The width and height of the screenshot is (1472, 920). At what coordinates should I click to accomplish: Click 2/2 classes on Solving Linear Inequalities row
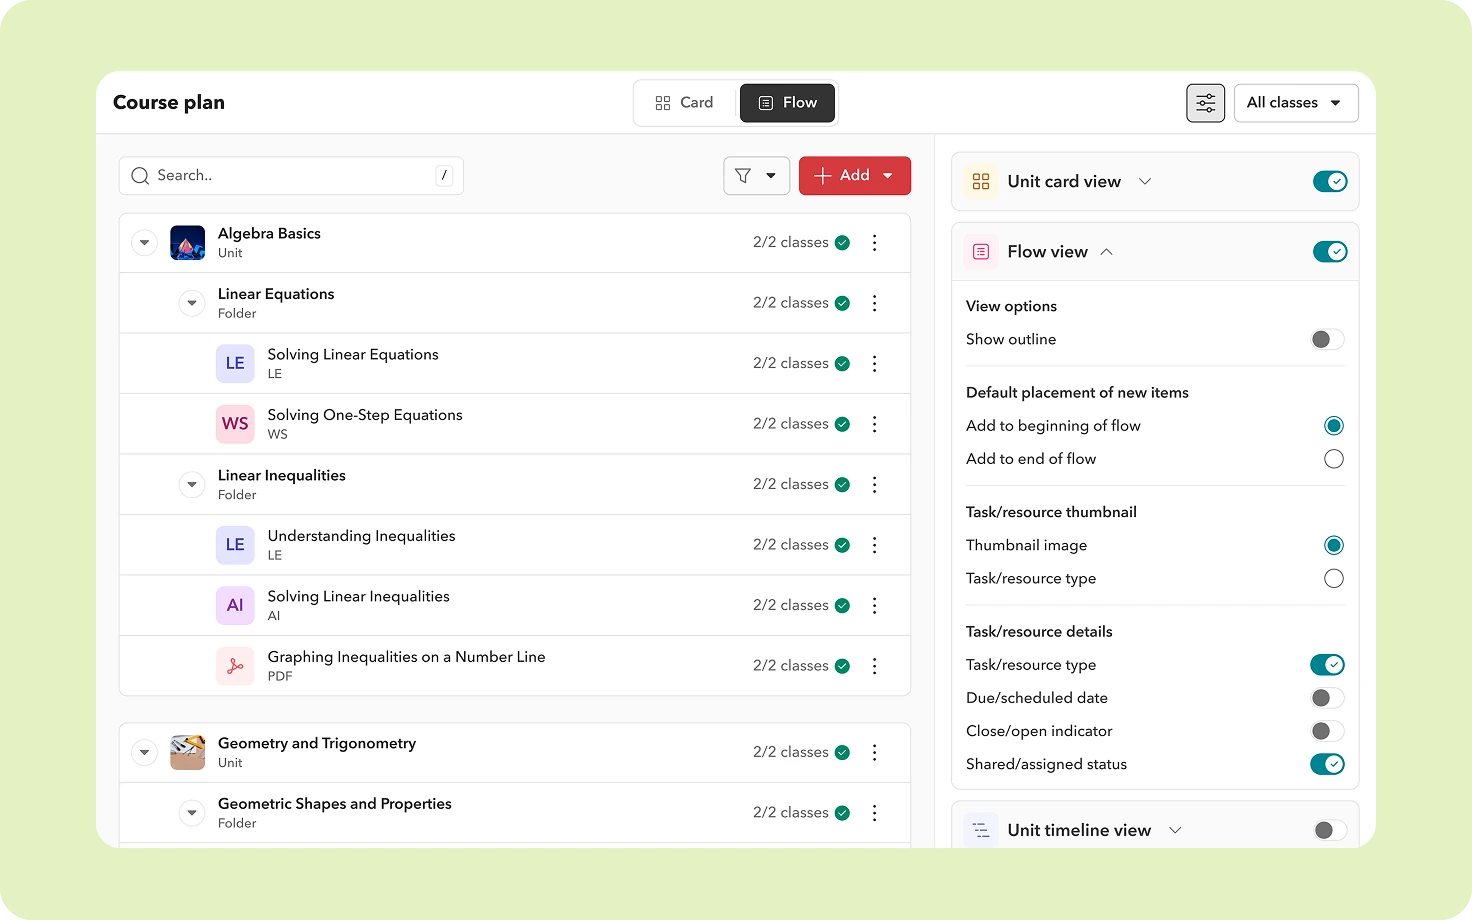(790, 606)
